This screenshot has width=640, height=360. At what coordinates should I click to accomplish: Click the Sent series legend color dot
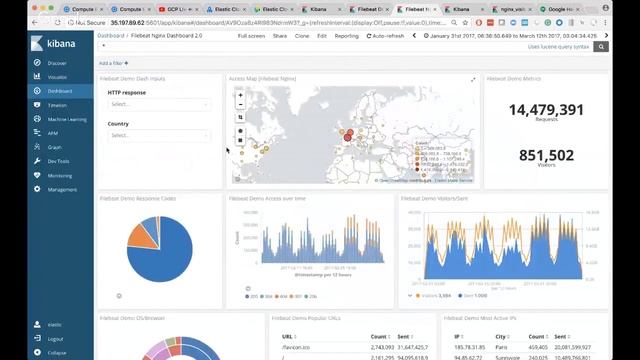(460, 296)
